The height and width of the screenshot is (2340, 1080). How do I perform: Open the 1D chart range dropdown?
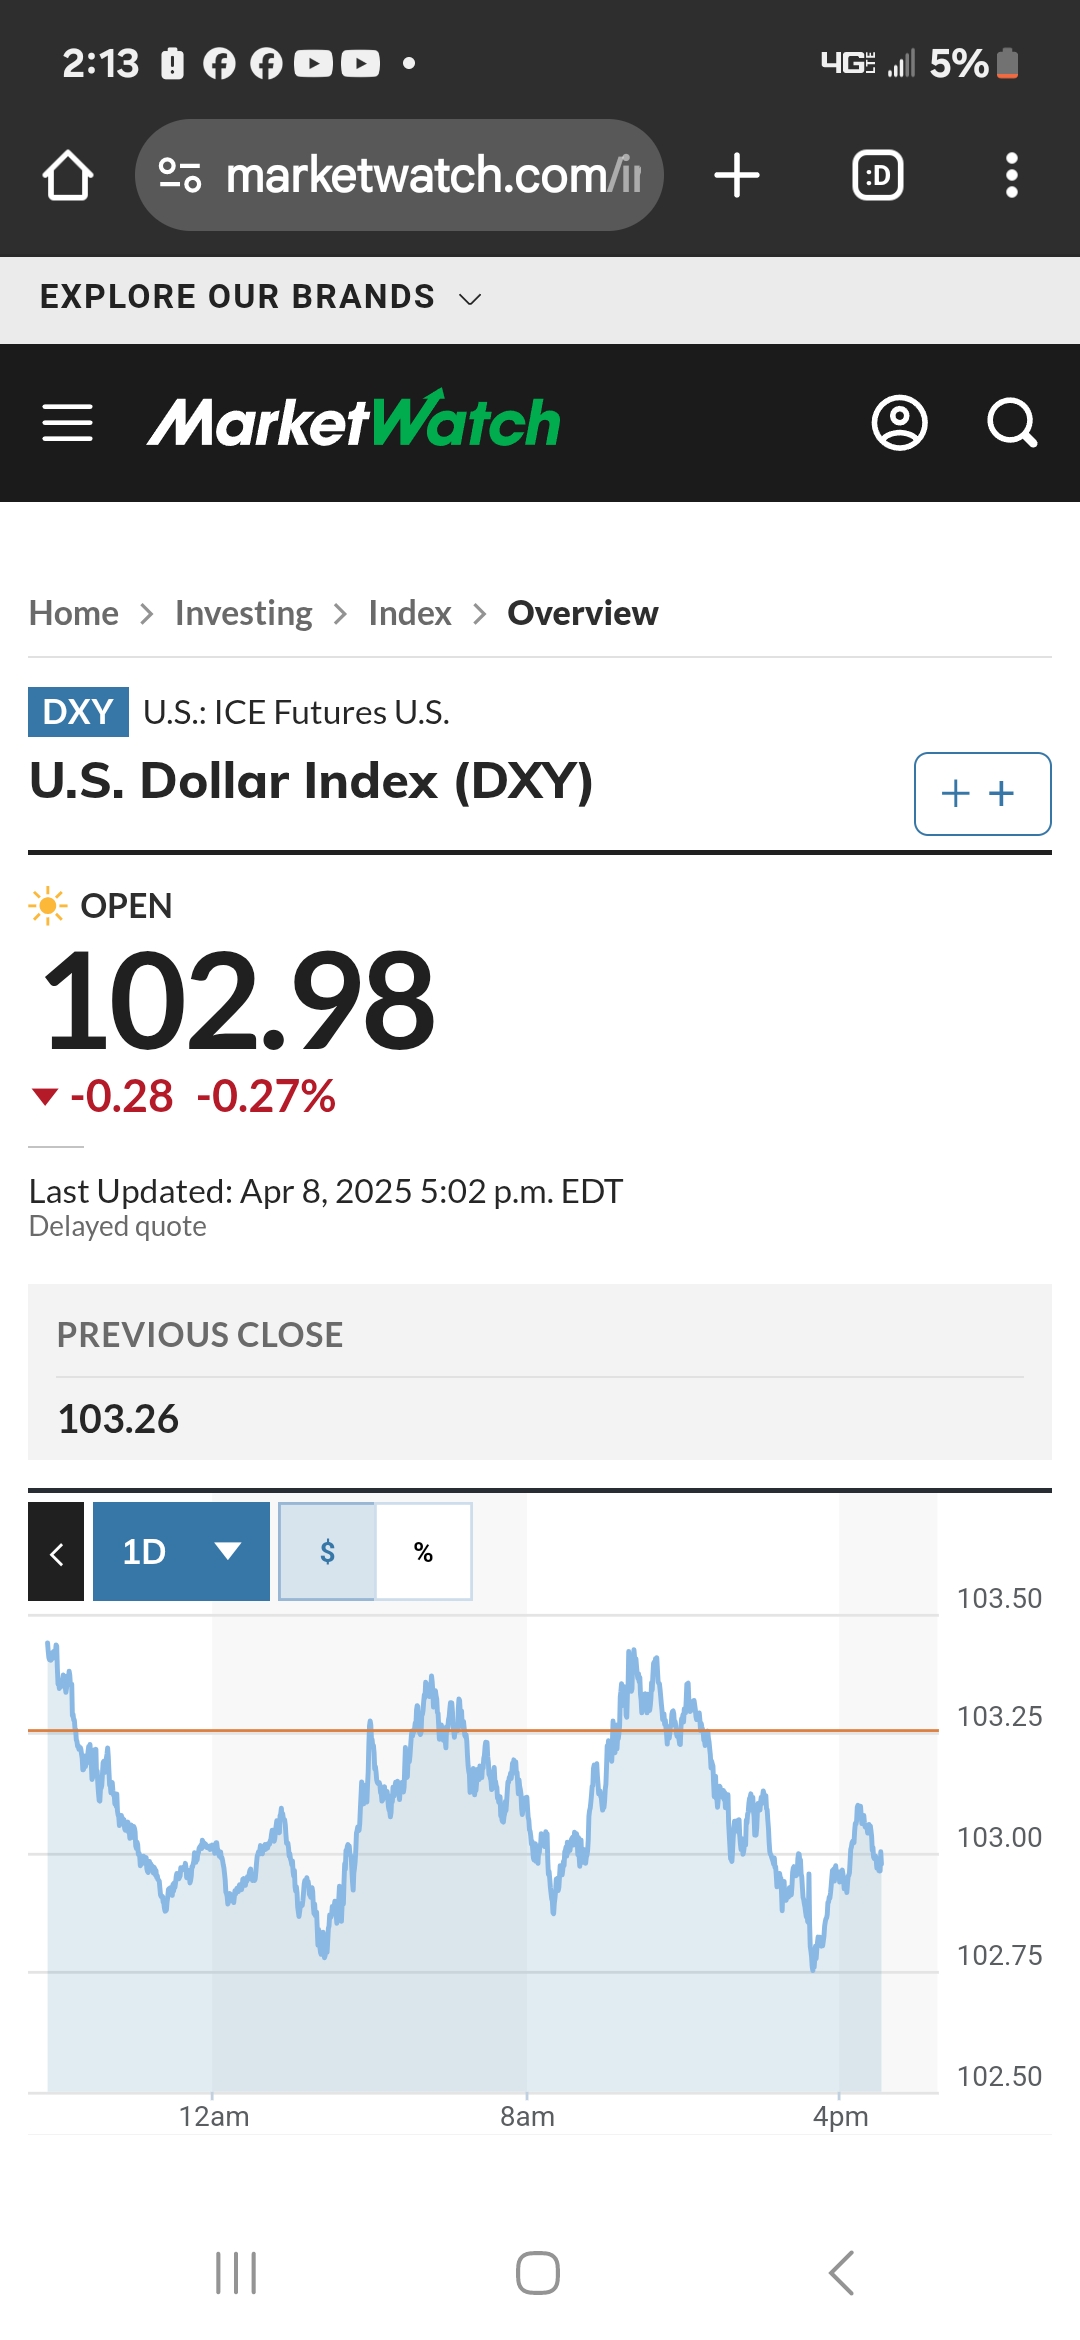point(181,1552)
